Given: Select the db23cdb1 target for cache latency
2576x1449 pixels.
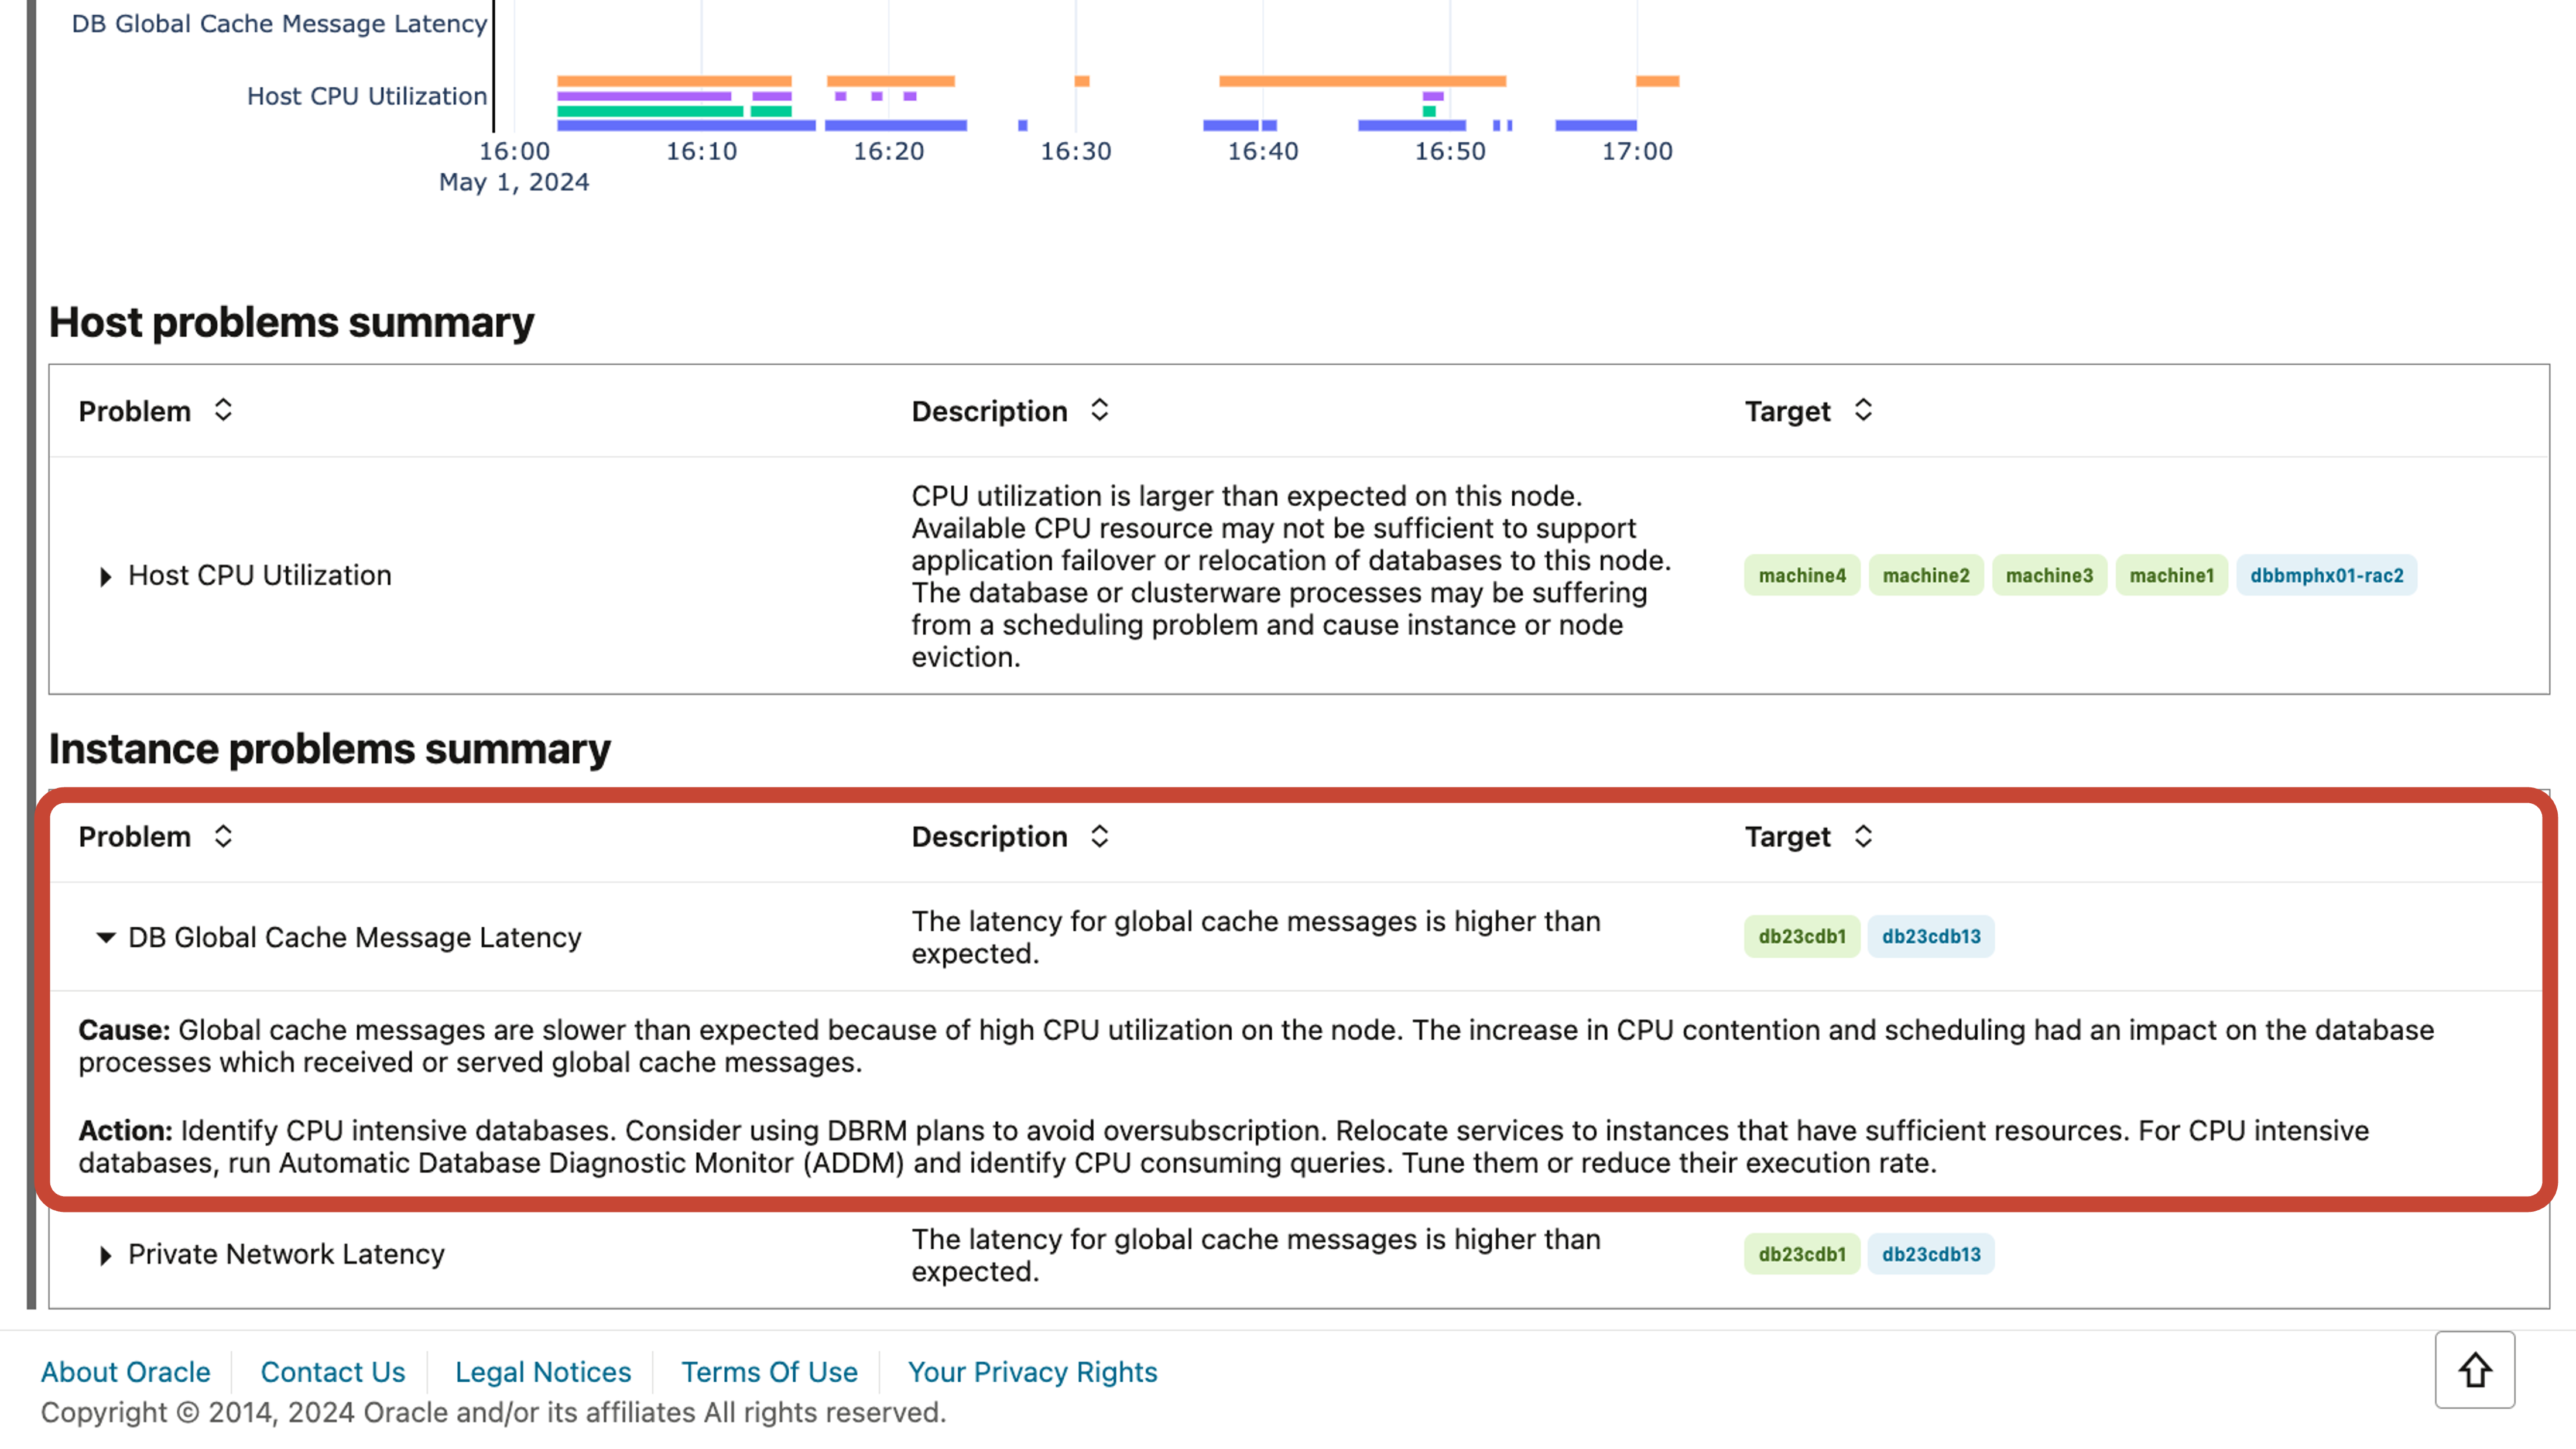Looking at the screenshot, I should [1801, 936].
